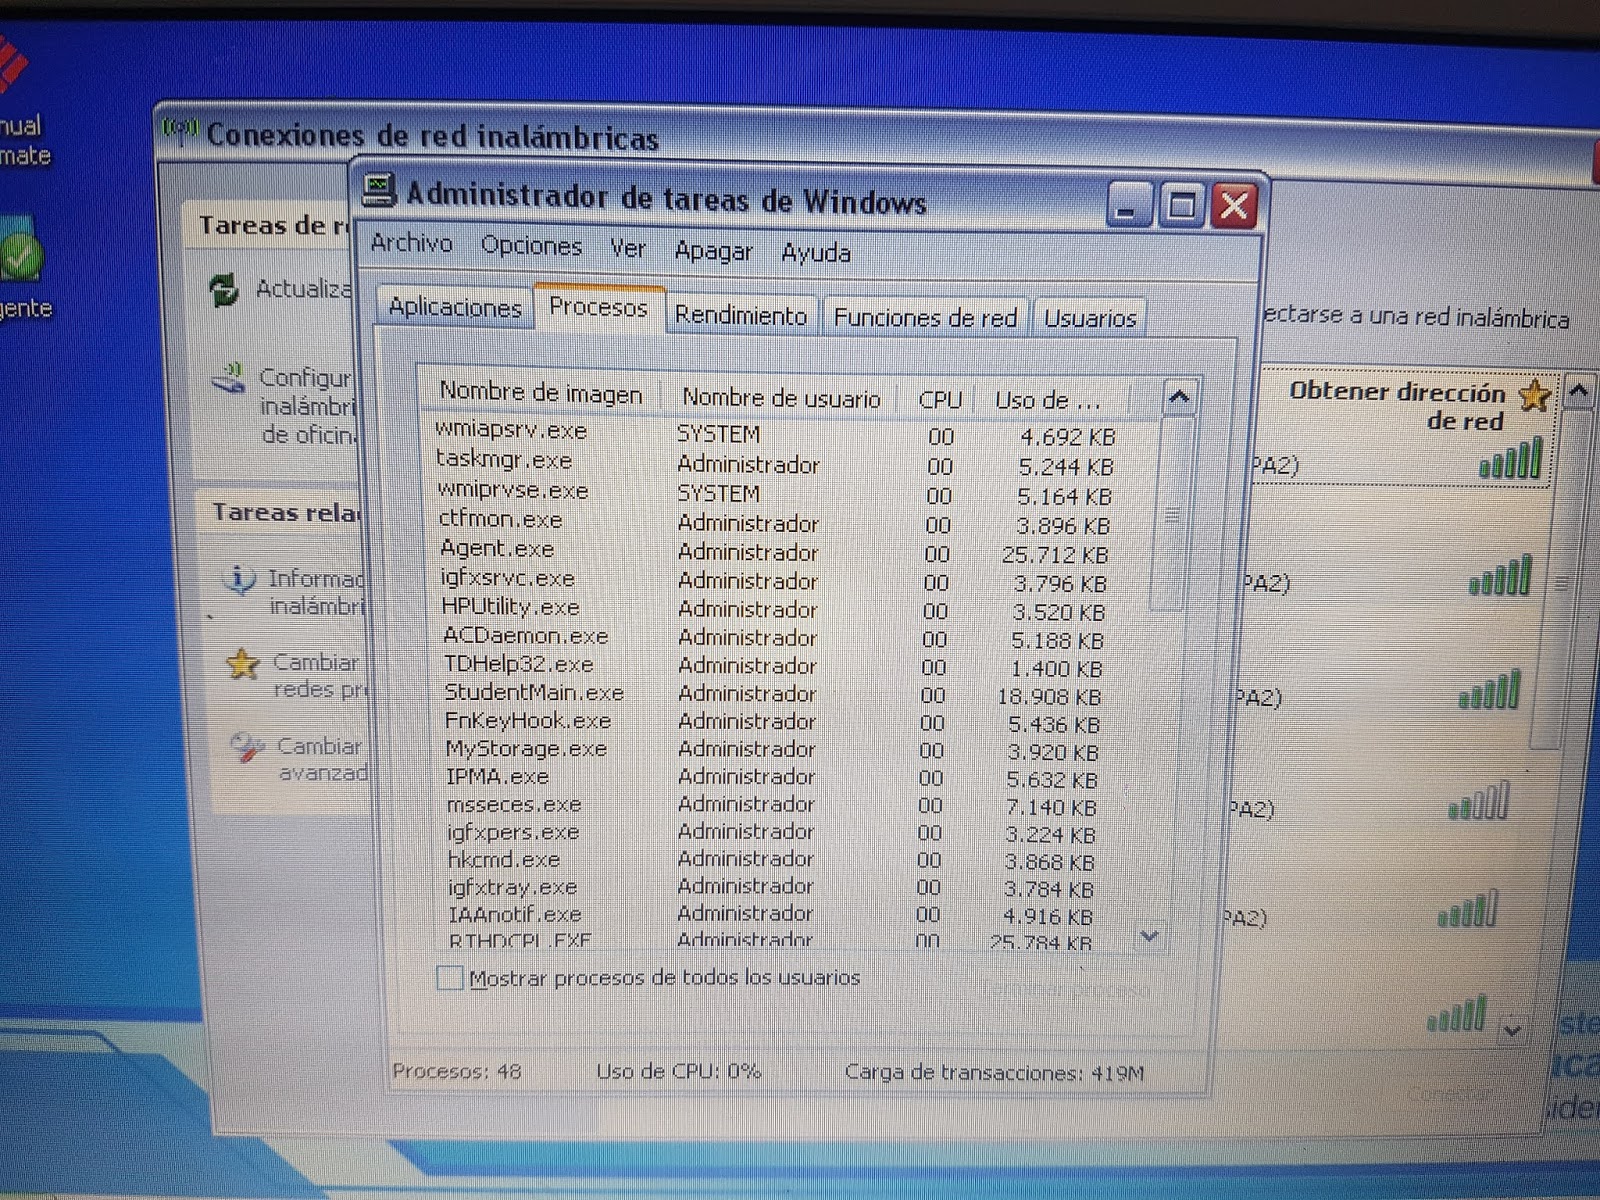Viewport: 1600px width, 1200px height.
Task: Open the Opciones menu
Action: (x=531, y=245)
